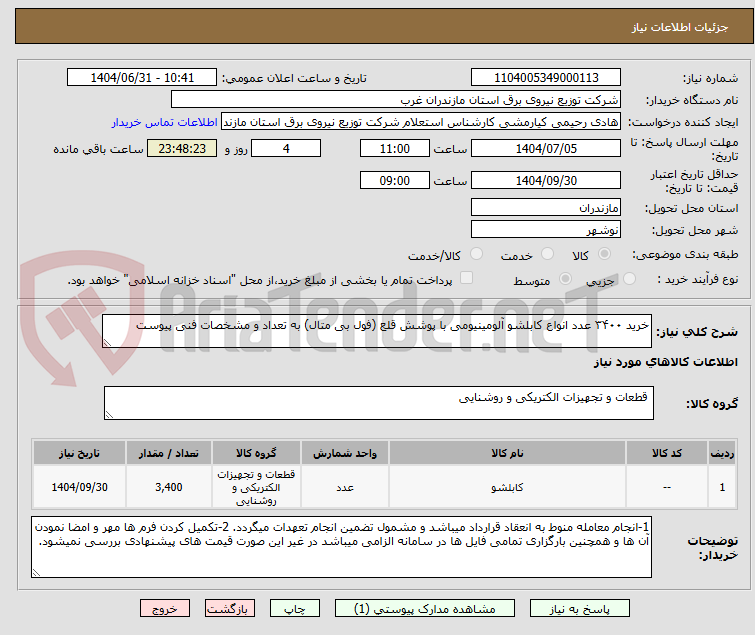This screenshot has width=755, height=635.
Task: Click the buyer organization name field
Action: tap(396, 100)
